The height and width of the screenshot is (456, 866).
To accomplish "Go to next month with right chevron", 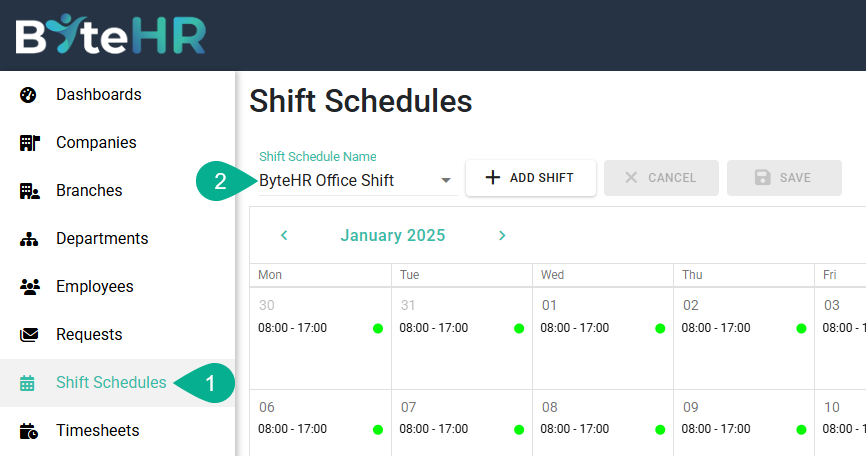I will (x=502, y=236).
